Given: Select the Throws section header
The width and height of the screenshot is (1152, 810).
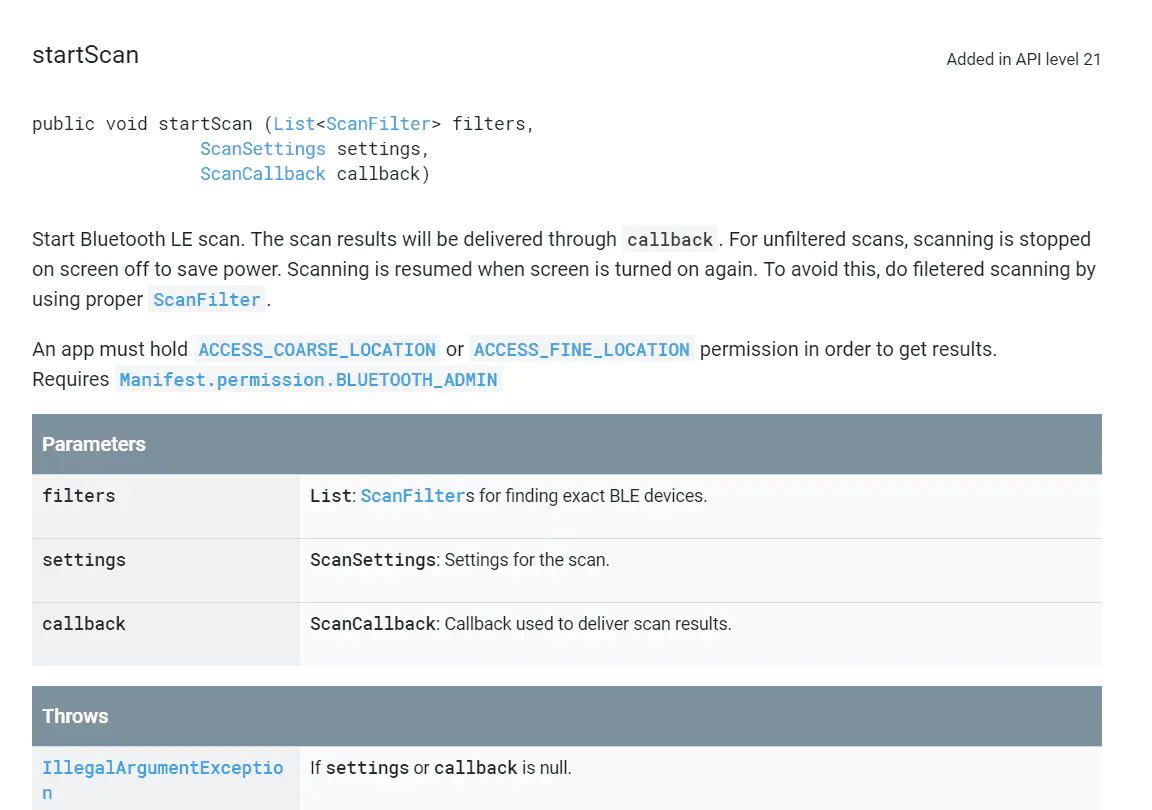Looking at the screenshot, I should click(75, 716).
